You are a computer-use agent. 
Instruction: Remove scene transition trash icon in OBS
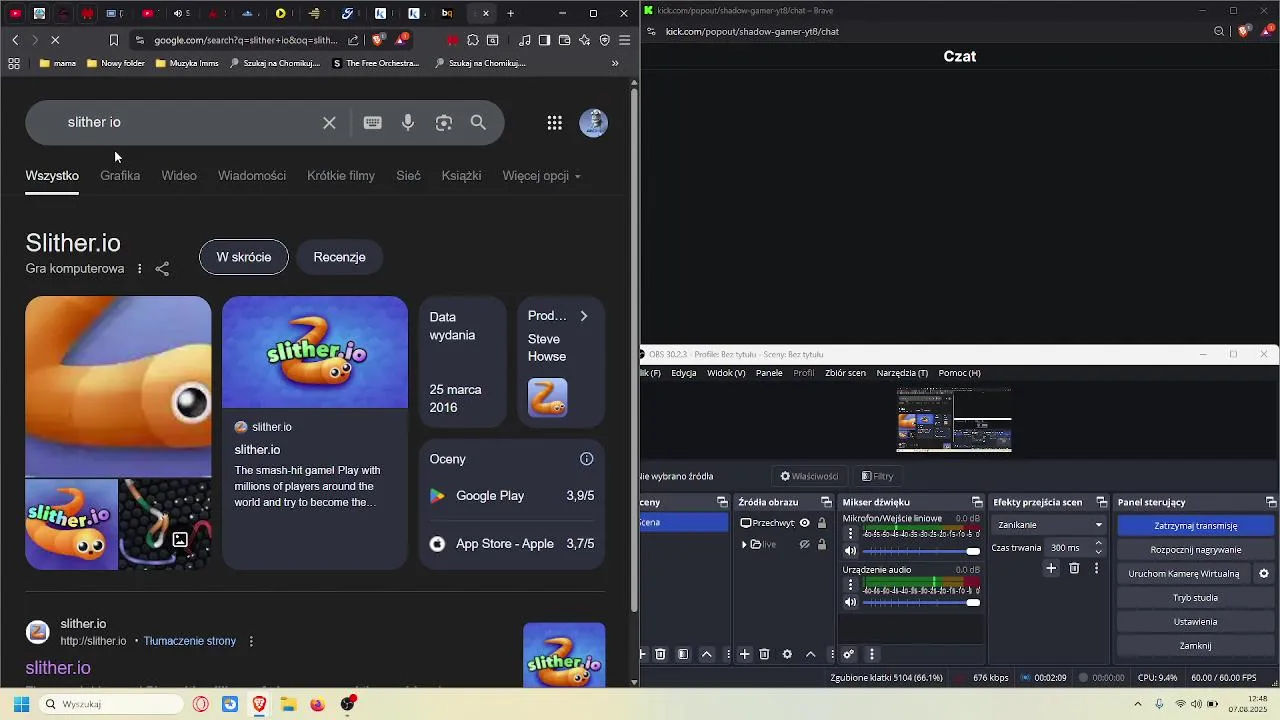(x=1074, y=568)
